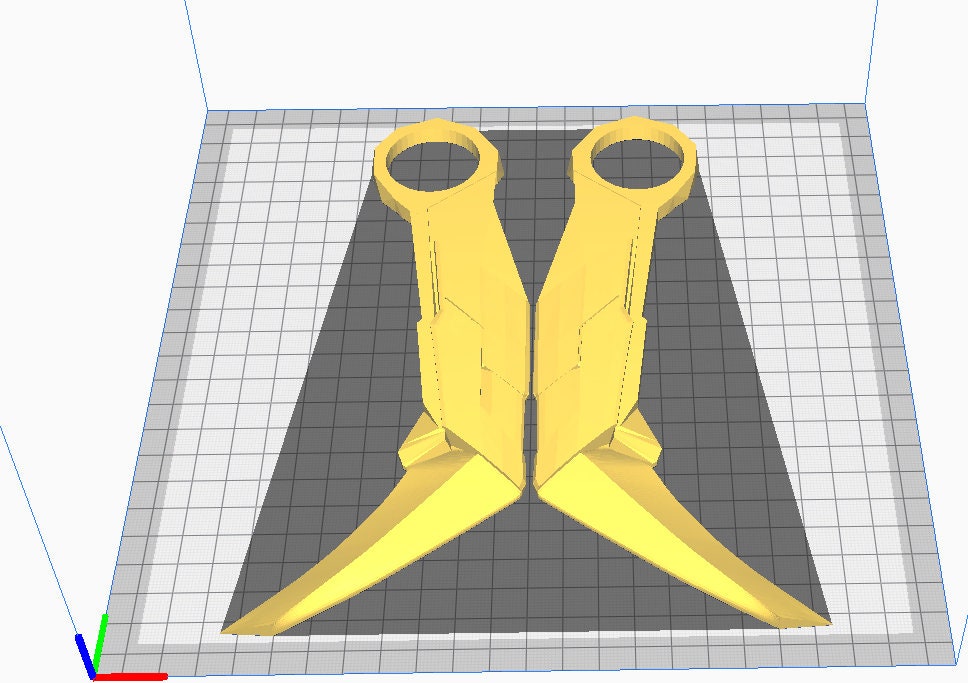Click the blue Z-axis indicator line

point(83,648)
